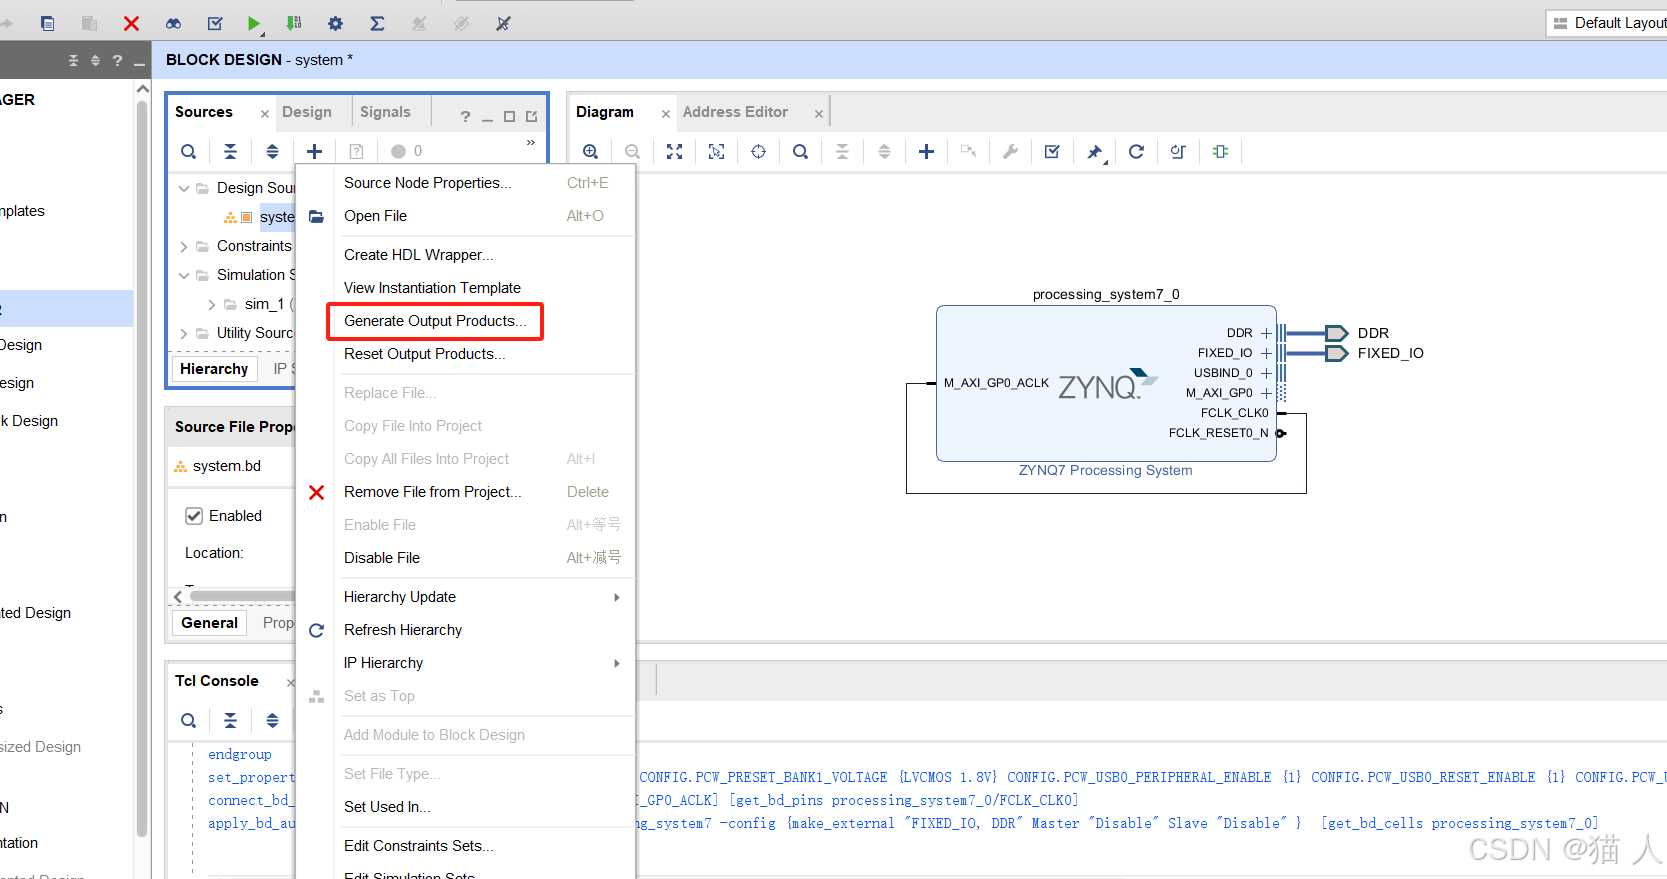Click the green chip-shaped icon in Diagram toolbar
1667x879 pixels.
(1220, 151)
